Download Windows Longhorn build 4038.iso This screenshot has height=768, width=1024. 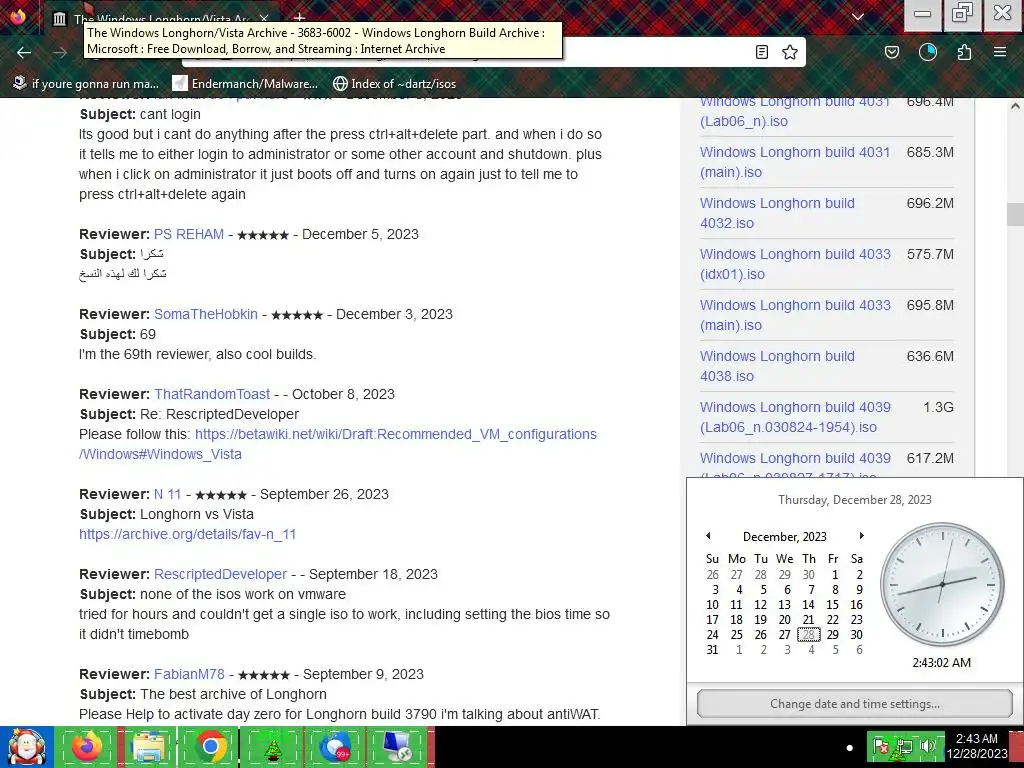click(777, 366)
